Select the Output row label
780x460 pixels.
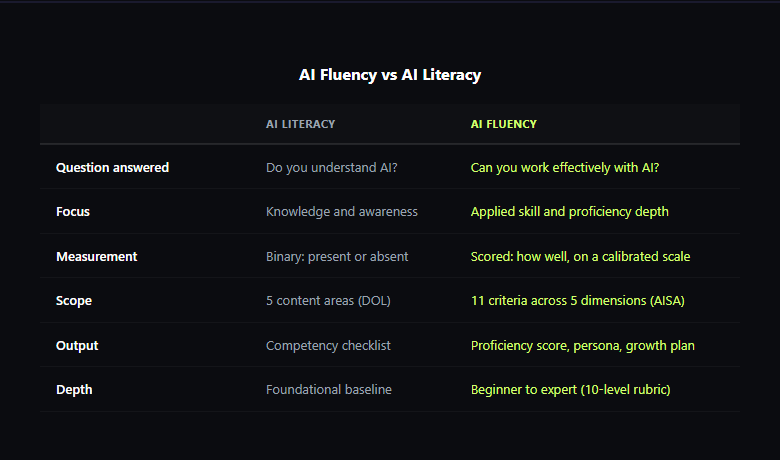[x=77, y=346]
